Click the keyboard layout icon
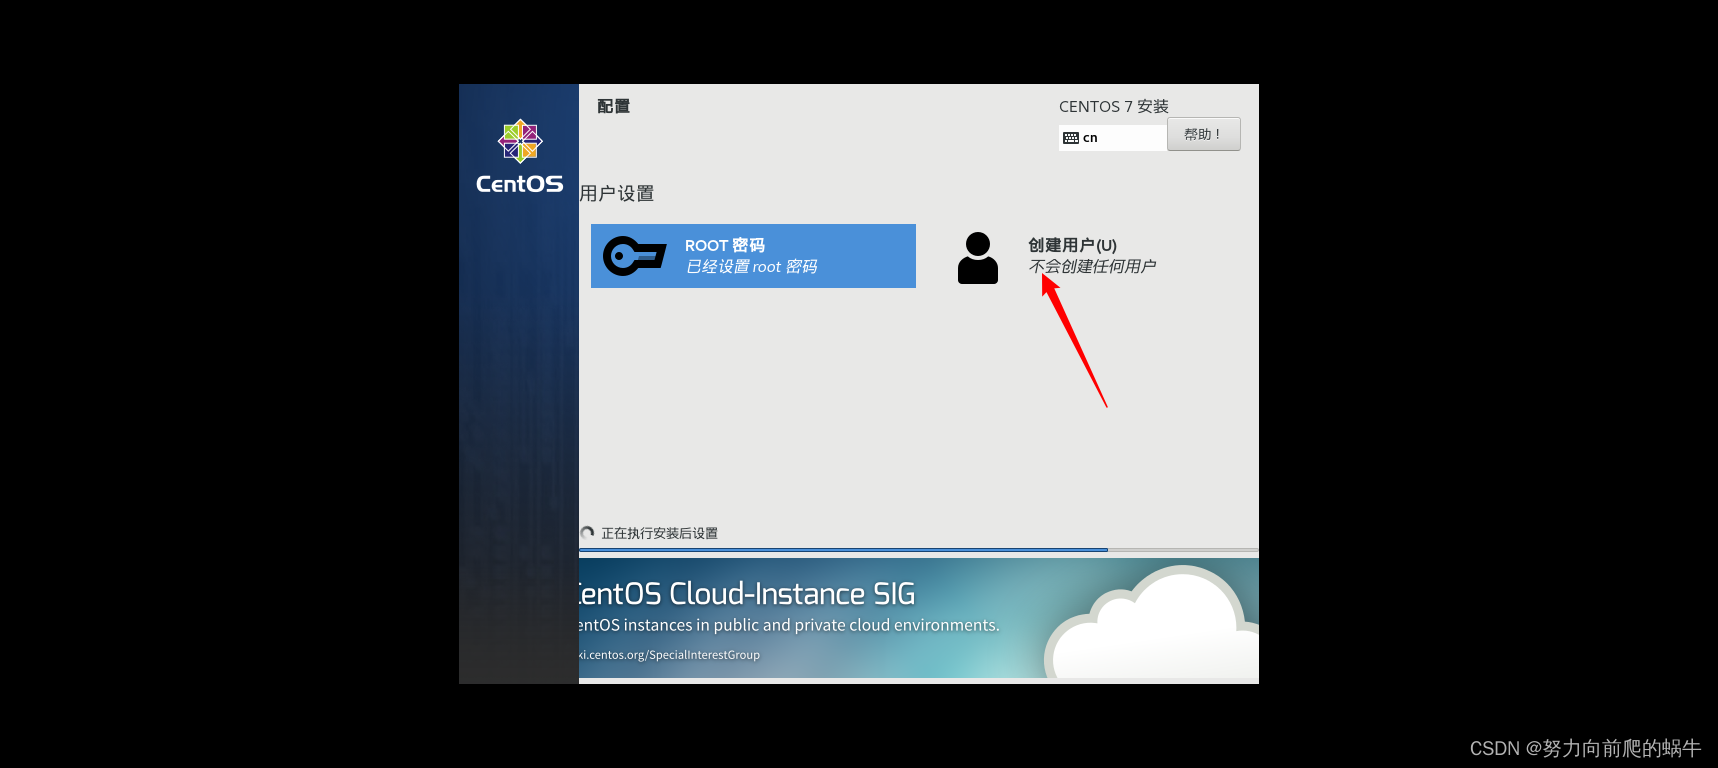The height and width of the screenshot is (768, 1718). point(1071,138)
